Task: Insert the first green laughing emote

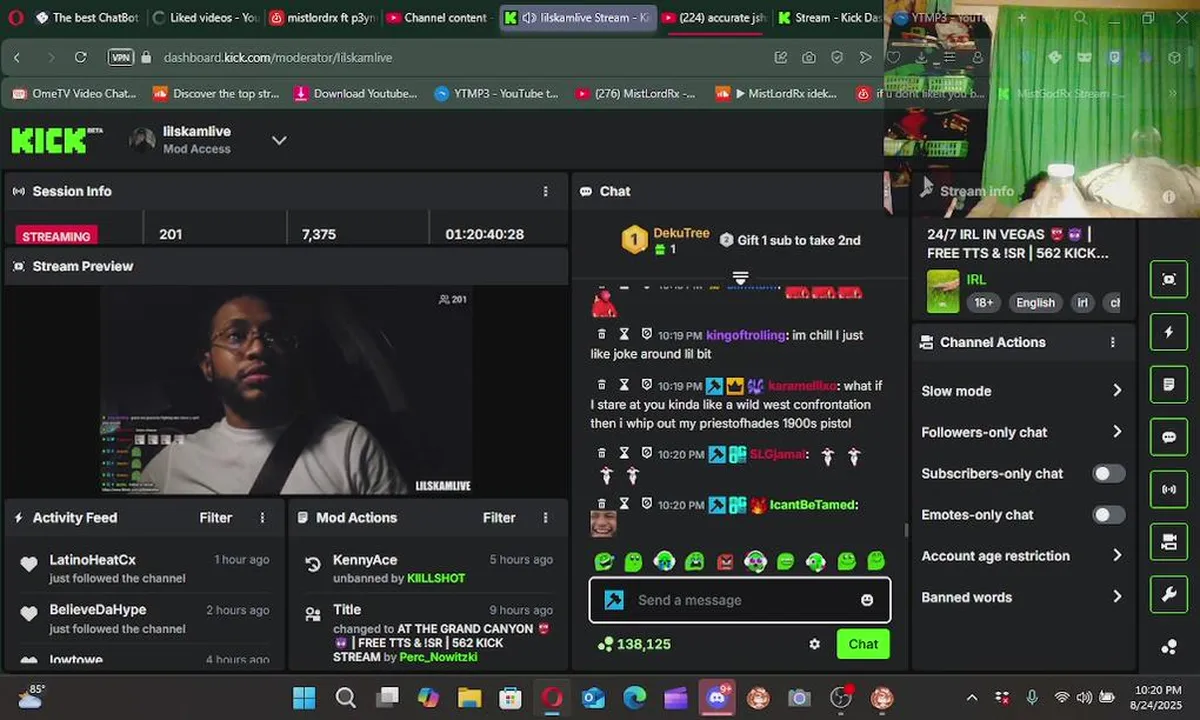Action: [603, 562]
